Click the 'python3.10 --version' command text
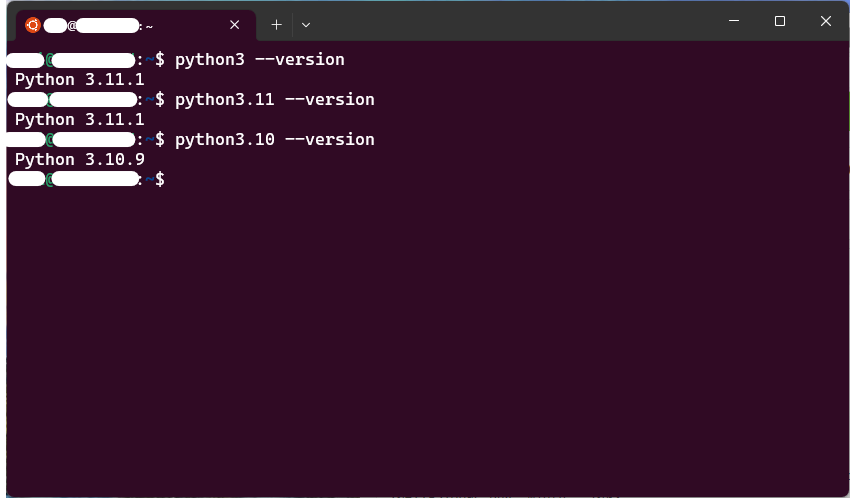850x498 pixels. 274,139
